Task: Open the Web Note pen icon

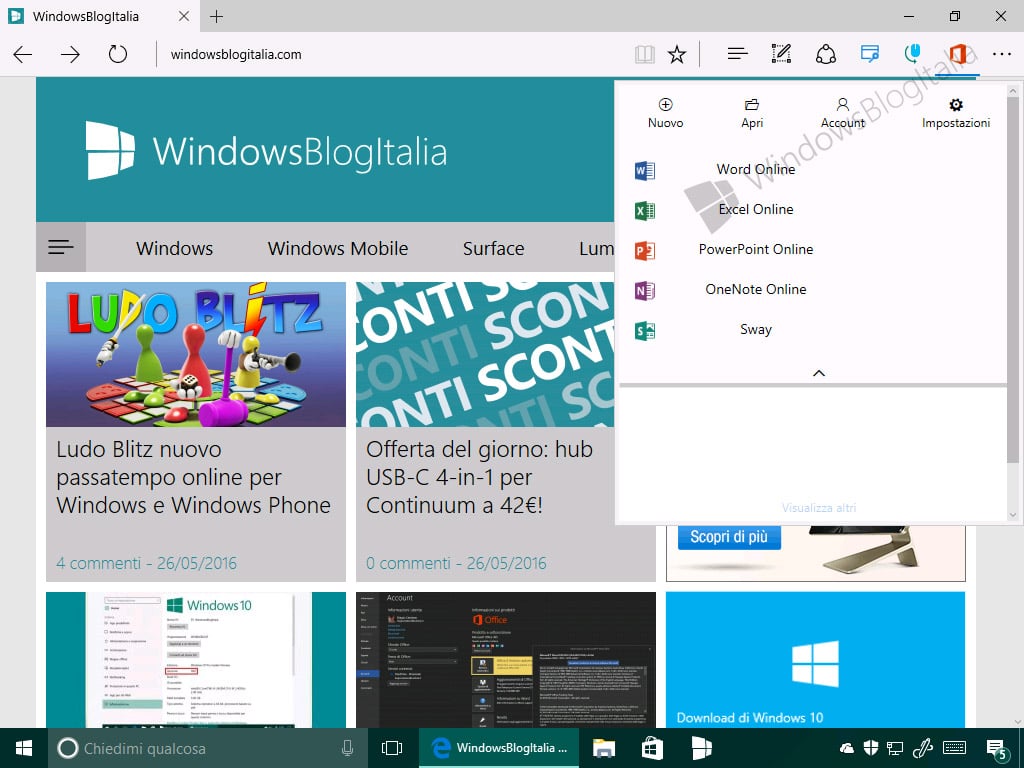Action: 781,54
